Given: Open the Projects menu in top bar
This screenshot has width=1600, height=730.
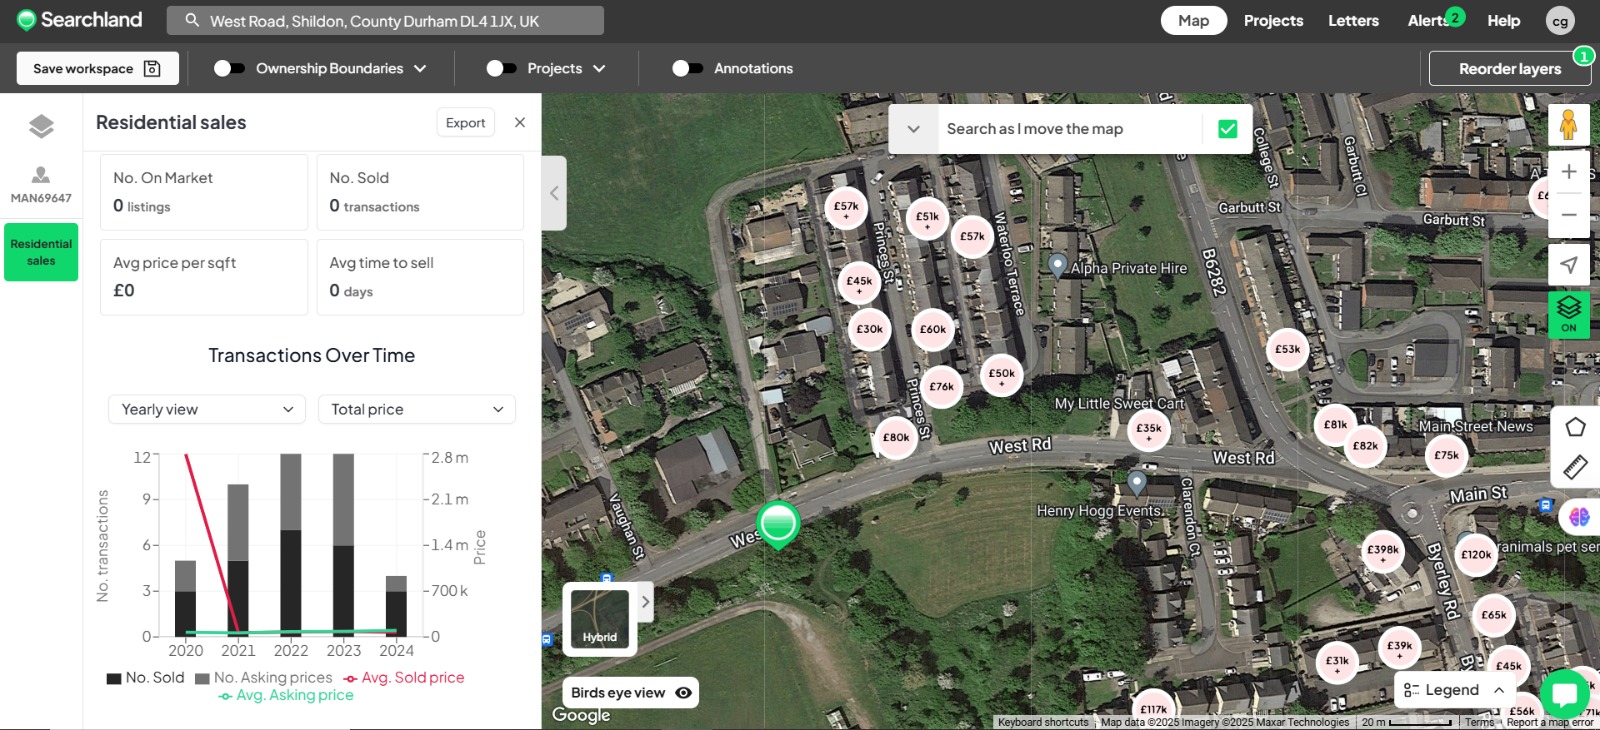Looking at the screenshot, I should click(x=1273, y=20).
